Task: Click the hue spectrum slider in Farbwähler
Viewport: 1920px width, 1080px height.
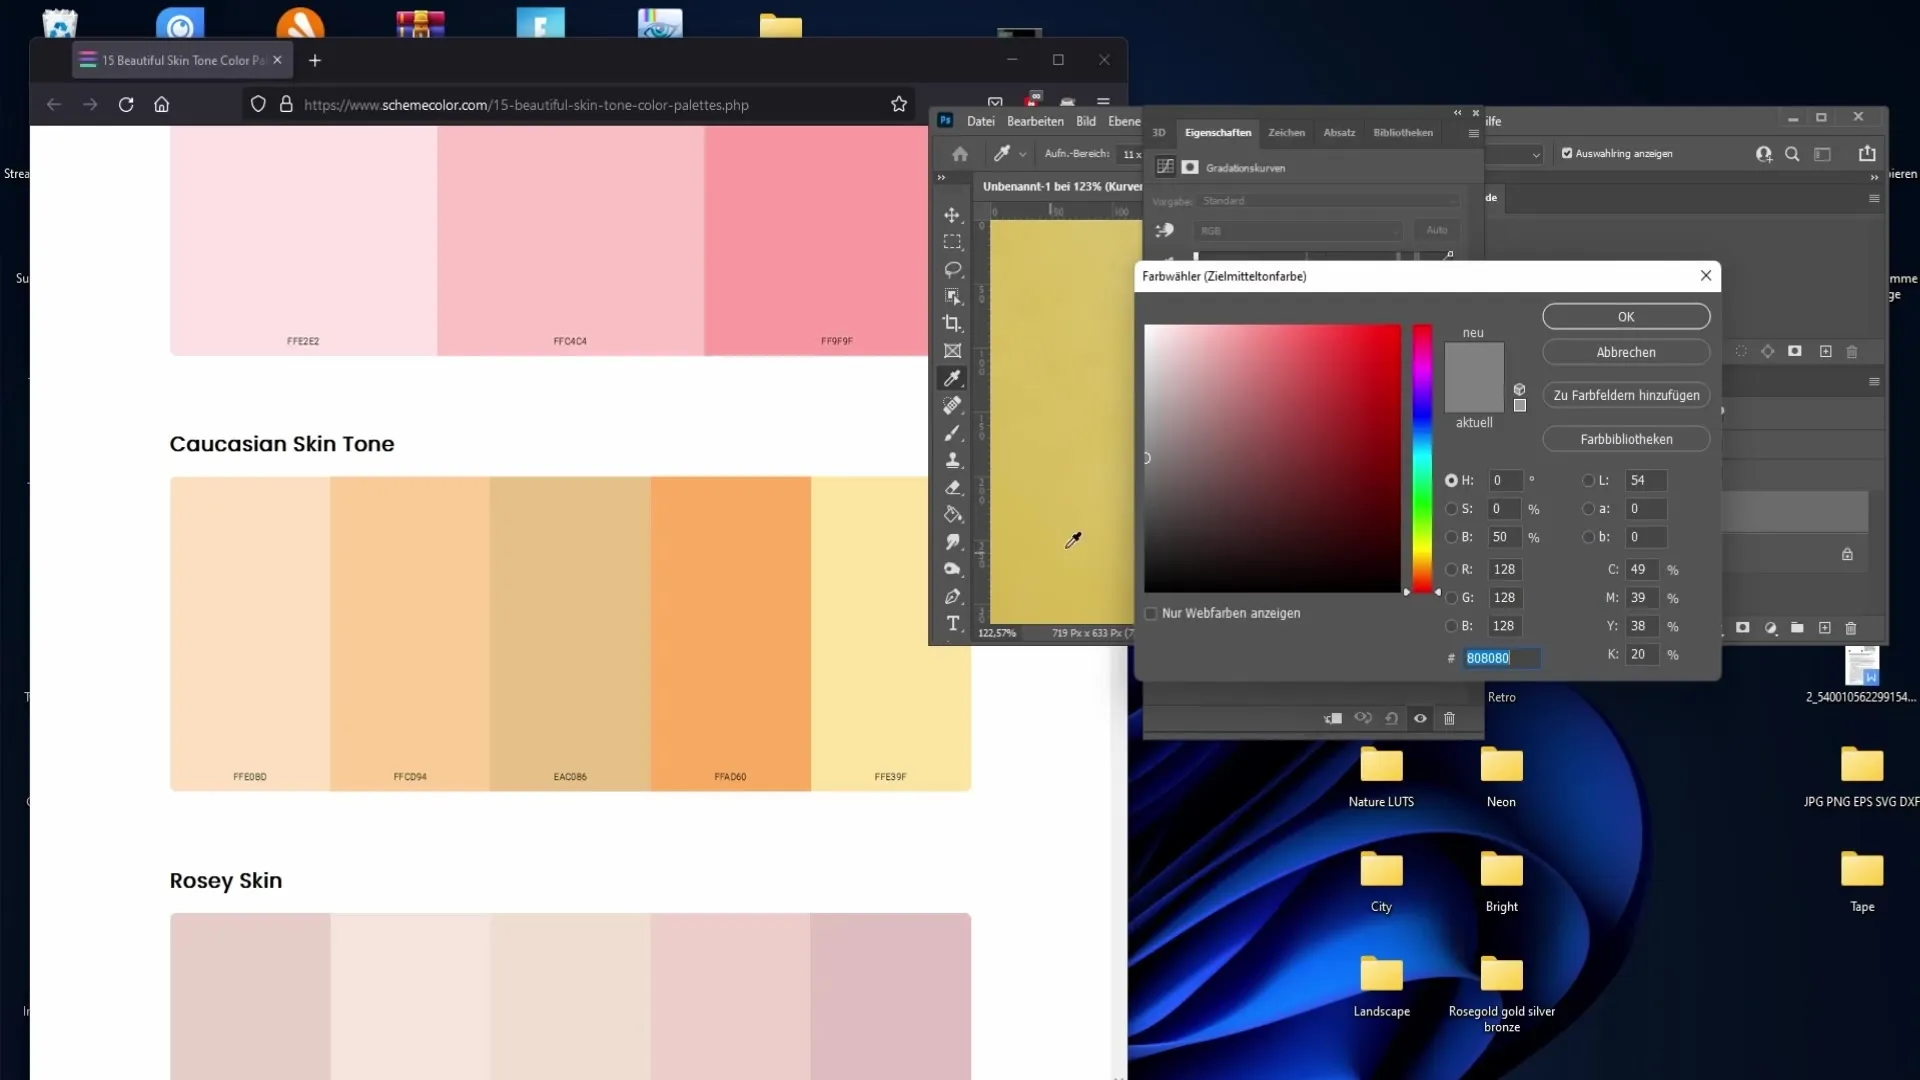Action: (x=1422, y=458)
